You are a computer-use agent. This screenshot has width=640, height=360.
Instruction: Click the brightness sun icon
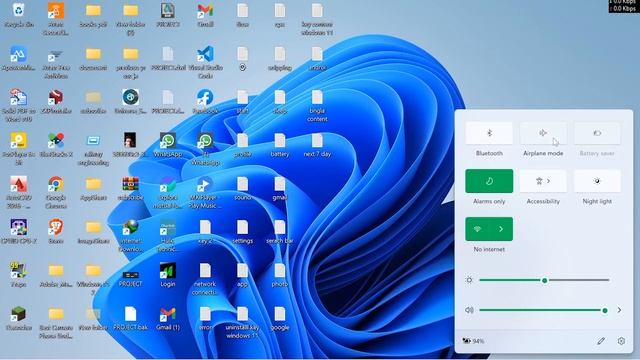(469, 280)
